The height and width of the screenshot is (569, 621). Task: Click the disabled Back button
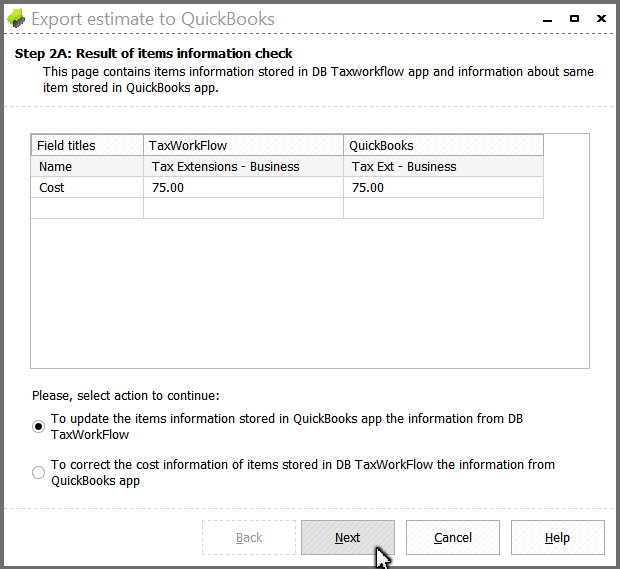(249, 537)
